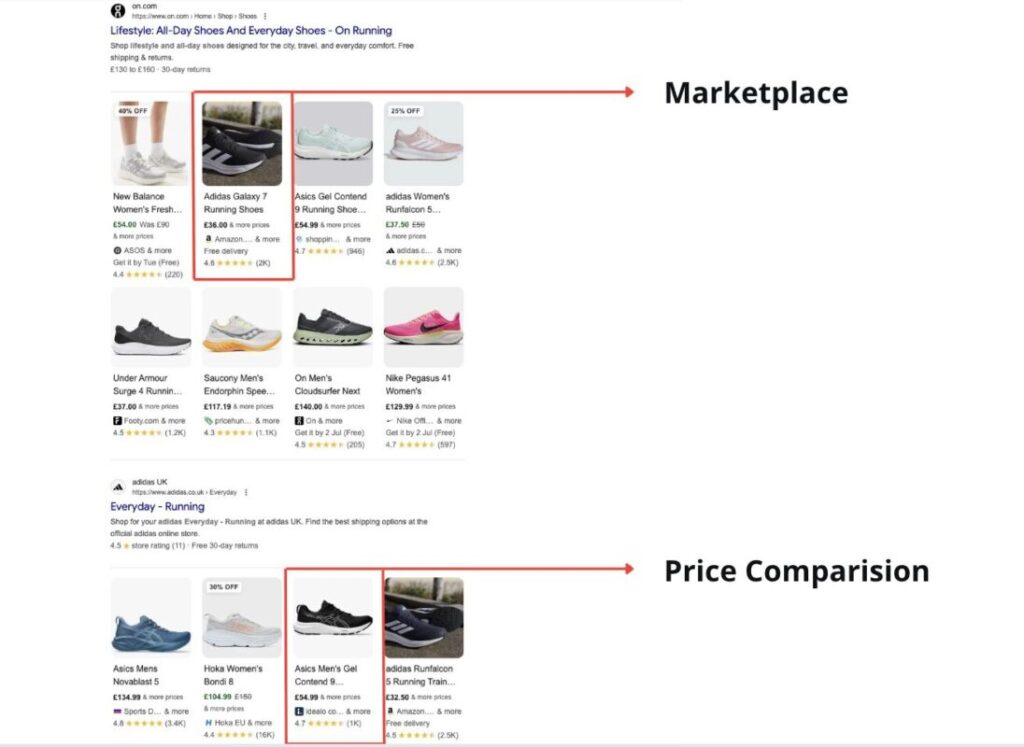Click the Hoka EU seller icon

pyautogui.click(x=208, y=723)
